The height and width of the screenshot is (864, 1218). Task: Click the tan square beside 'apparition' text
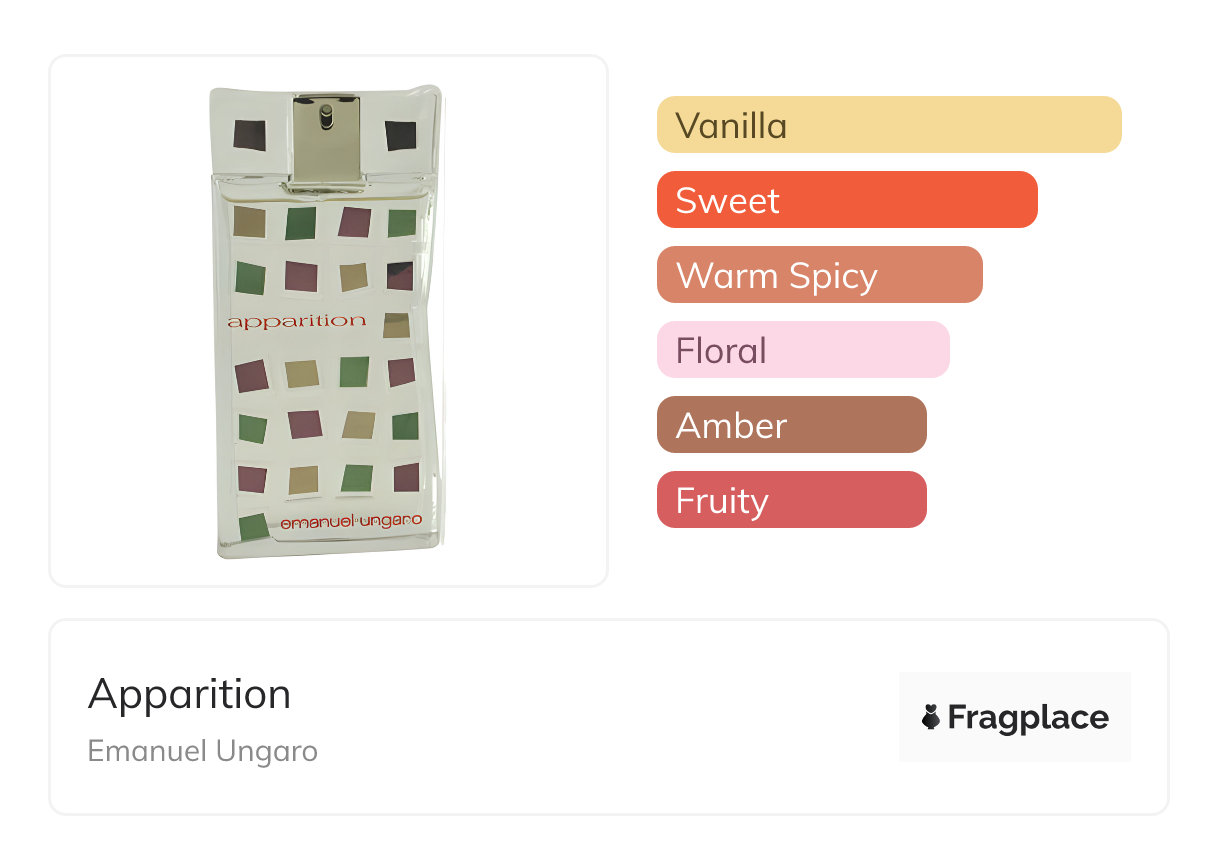click(x=396, y=325)
